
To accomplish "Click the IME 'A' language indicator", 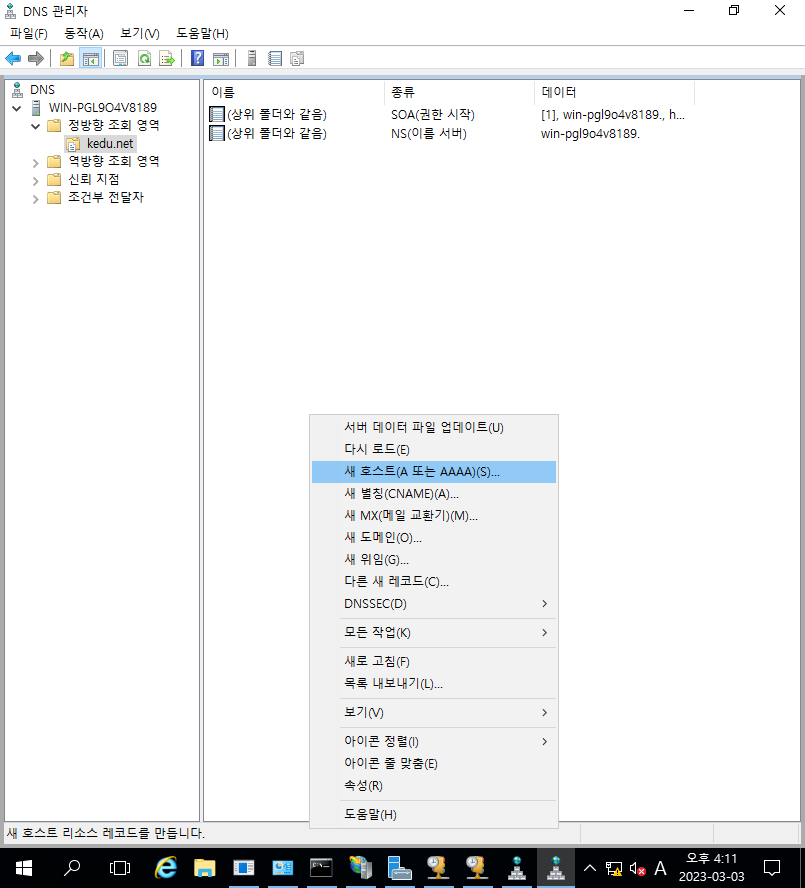I will click(660, 868).
